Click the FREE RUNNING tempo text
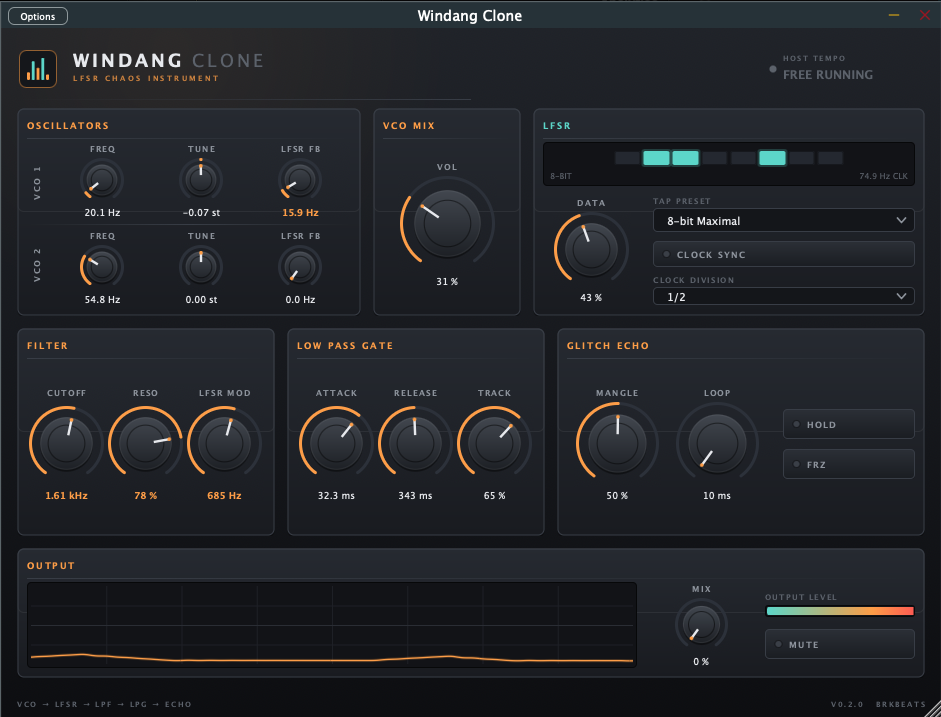 click(828, 75)
